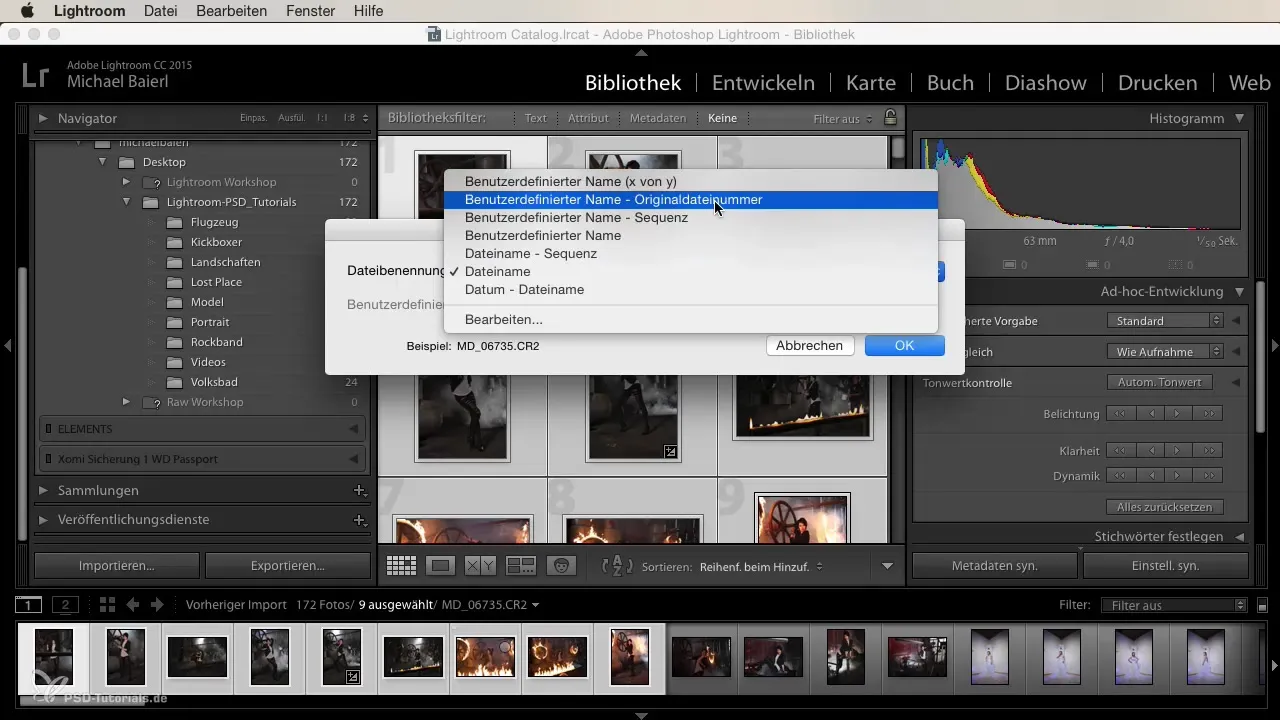Add publish service with plus icon
This screenshot has width=1280, height=720.
[x=359, y=520]
